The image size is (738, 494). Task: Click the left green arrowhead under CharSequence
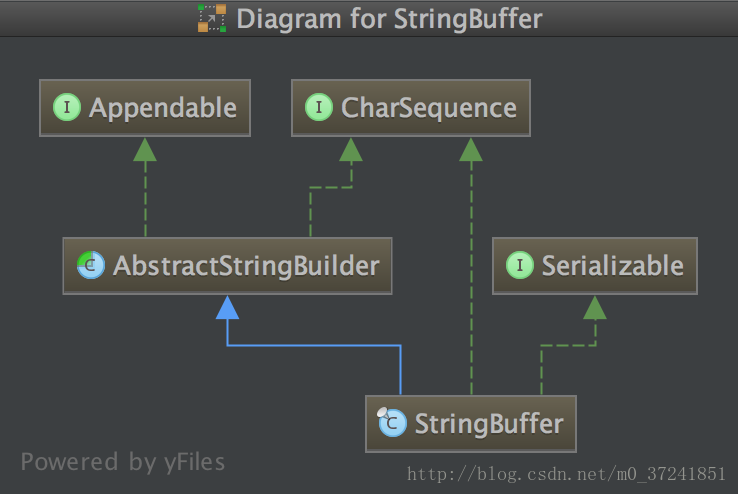[351, 149]
